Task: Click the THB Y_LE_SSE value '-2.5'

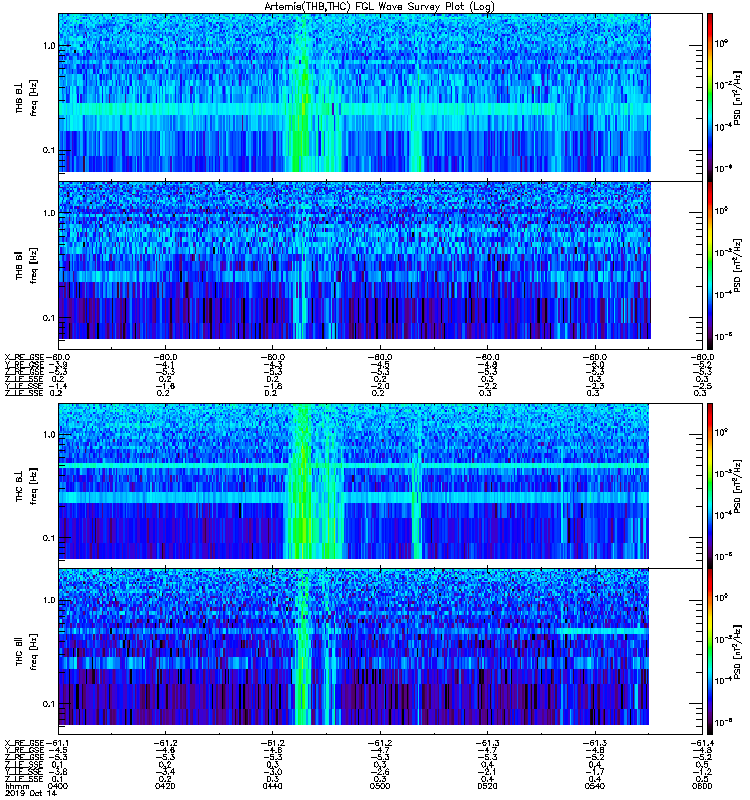Action: tap(702, 386)
